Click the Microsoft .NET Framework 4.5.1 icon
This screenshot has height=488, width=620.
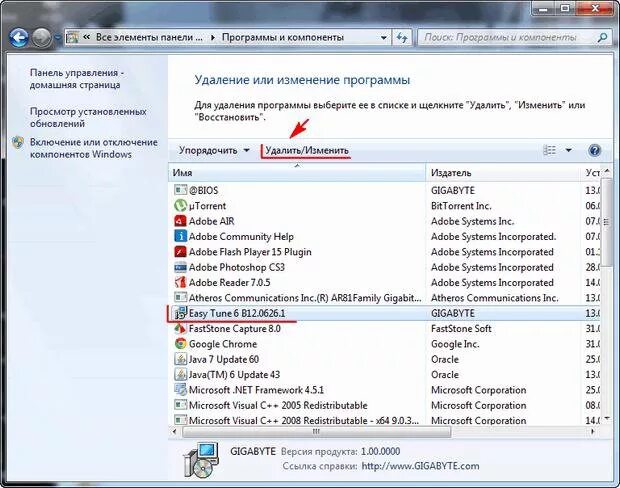pos(180,390)
